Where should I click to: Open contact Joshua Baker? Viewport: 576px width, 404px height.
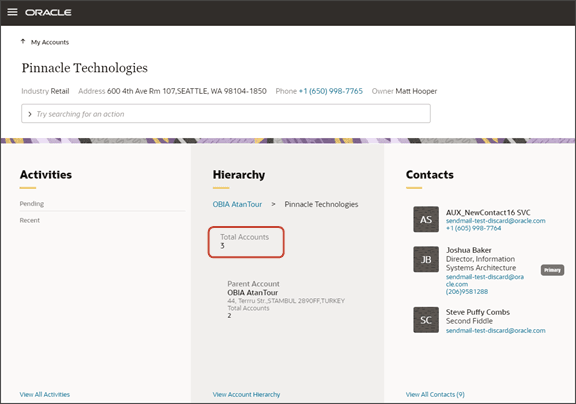tap(469, 250)
